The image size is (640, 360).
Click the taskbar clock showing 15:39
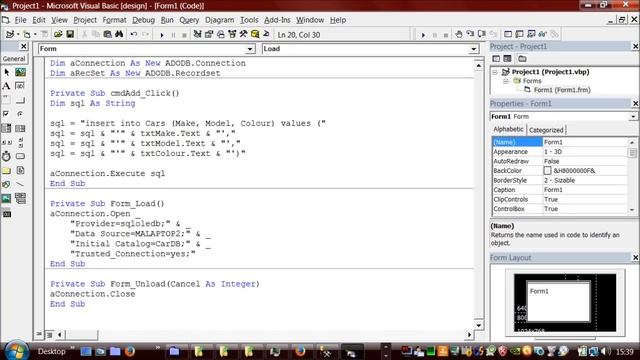click(625, 351)
